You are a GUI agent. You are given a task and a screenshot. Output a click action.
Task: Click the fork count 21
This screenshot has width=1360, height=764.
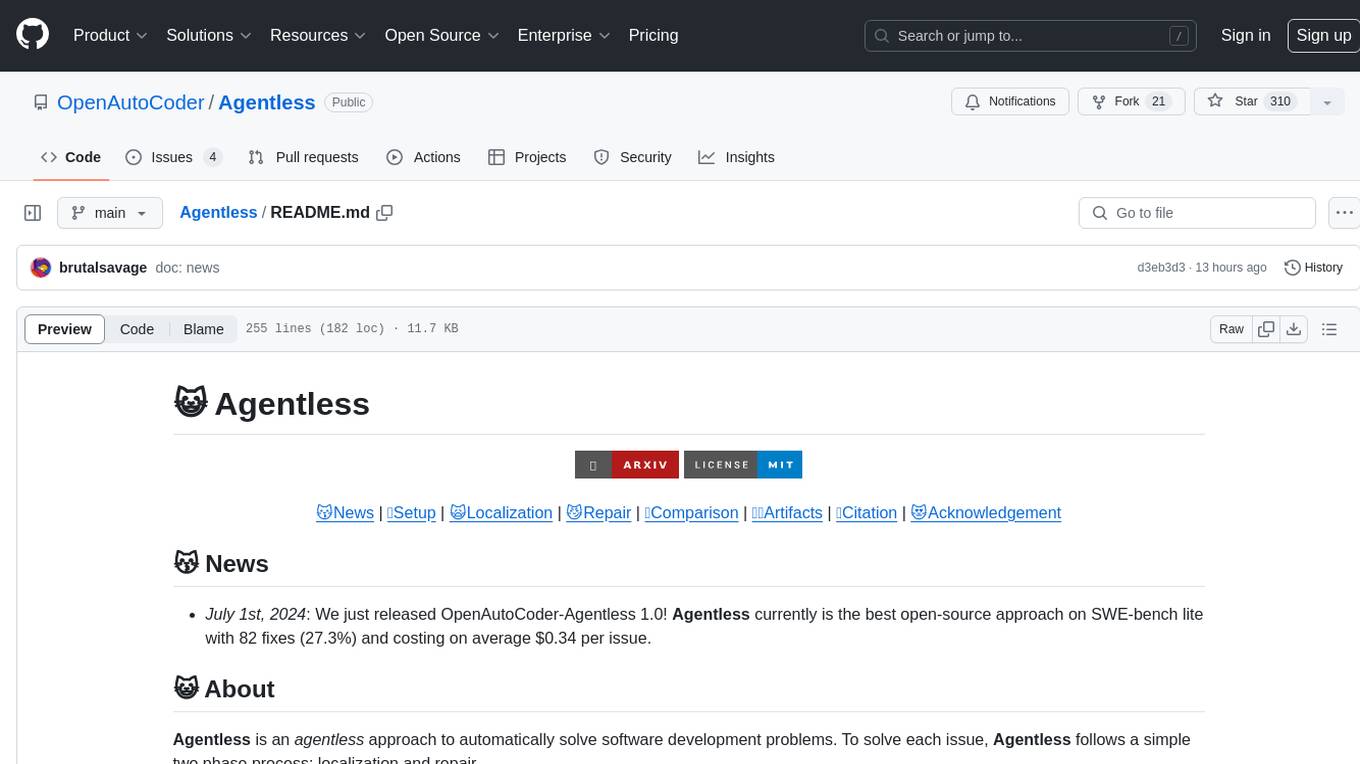1159,102
